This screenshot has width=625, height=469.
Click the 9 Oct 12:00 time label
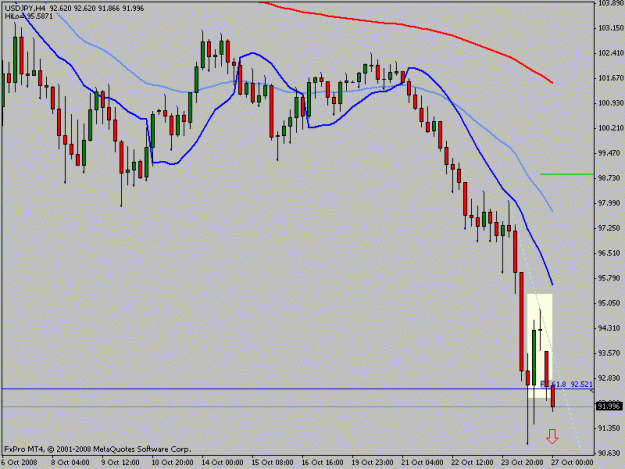(x=120, y=463)
